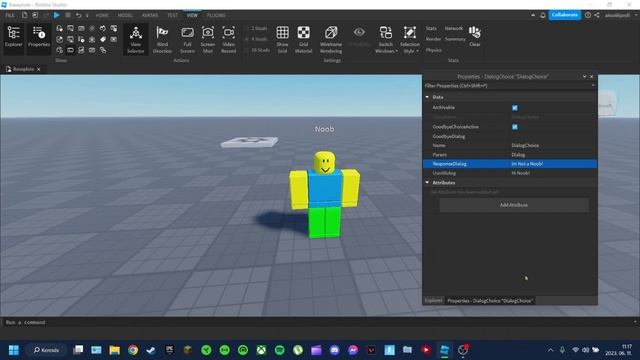The height and width of the screenshot is (360, 640).
Task: Open Grid Material setting
Action: (303, 39)
